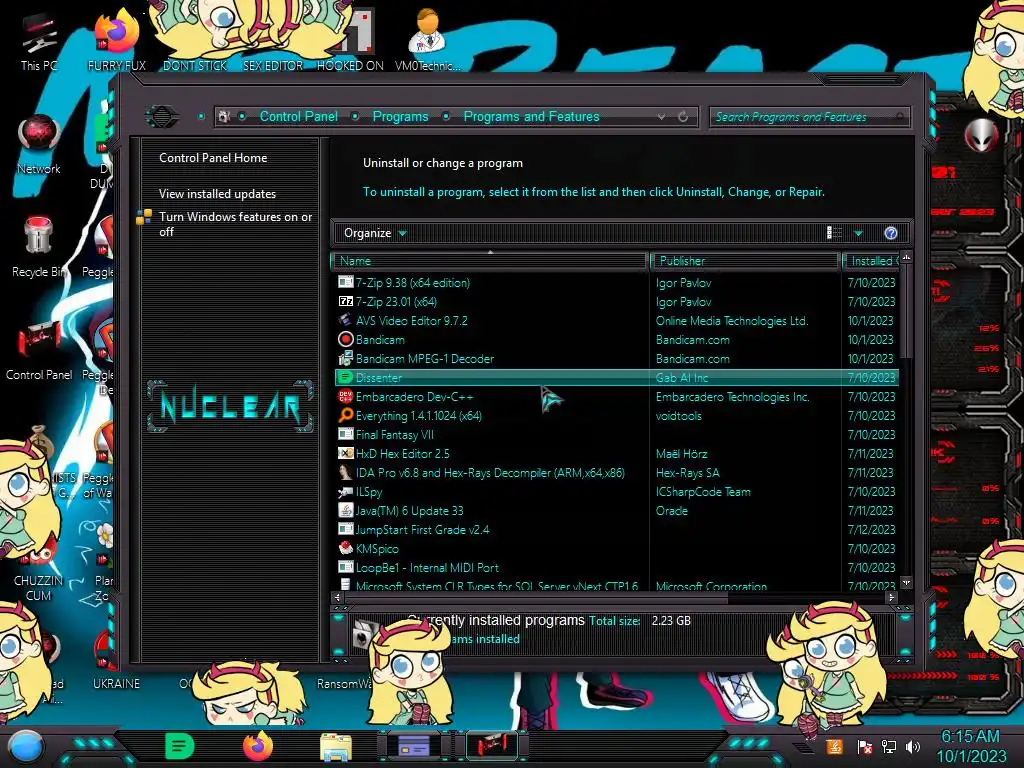
Task: Click the 7-Zip 23.01 program icon
Action: pyautogui.click(x=345, y=302)
